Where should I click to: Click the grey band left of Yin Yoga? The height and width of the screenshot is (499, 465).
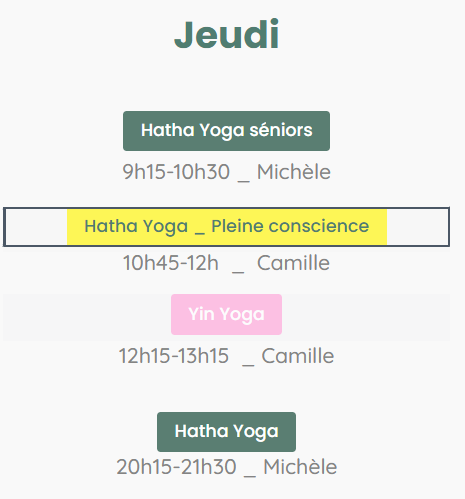coord(87,317)
